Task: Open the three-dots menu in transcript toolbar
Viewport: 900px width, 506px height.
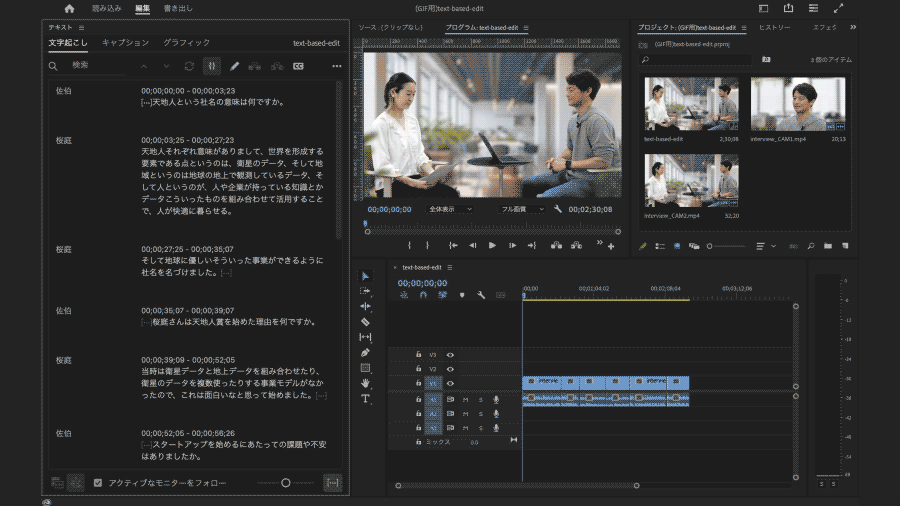Action: [337, 67]
